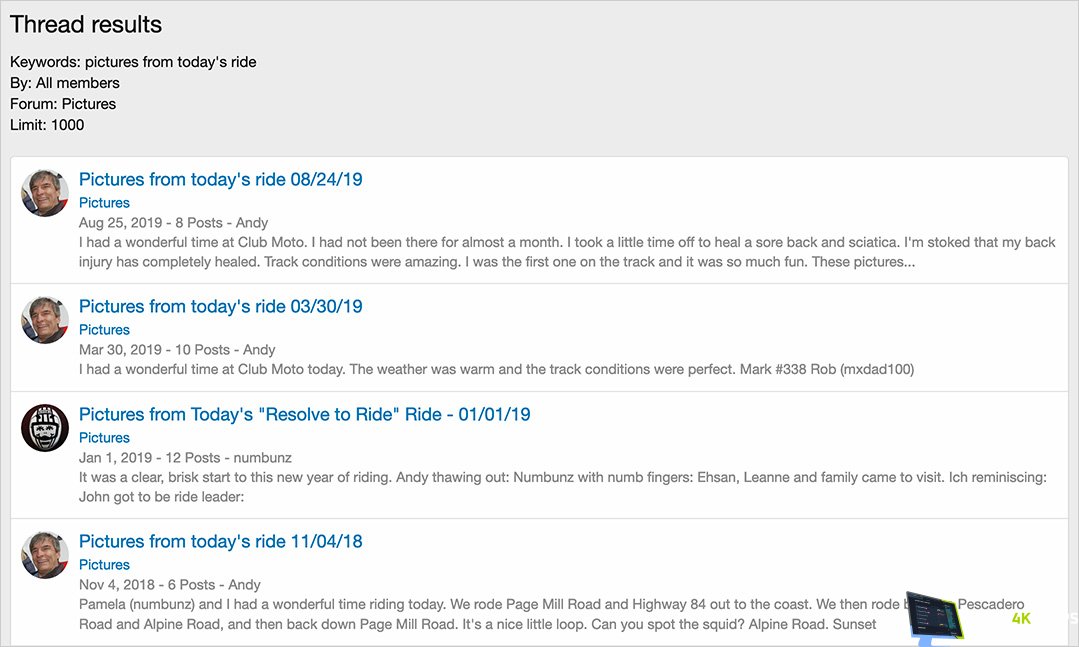Open Pictures from today's ride 11/04/18
1079x647 pixels.
click(x=222, y=541)
